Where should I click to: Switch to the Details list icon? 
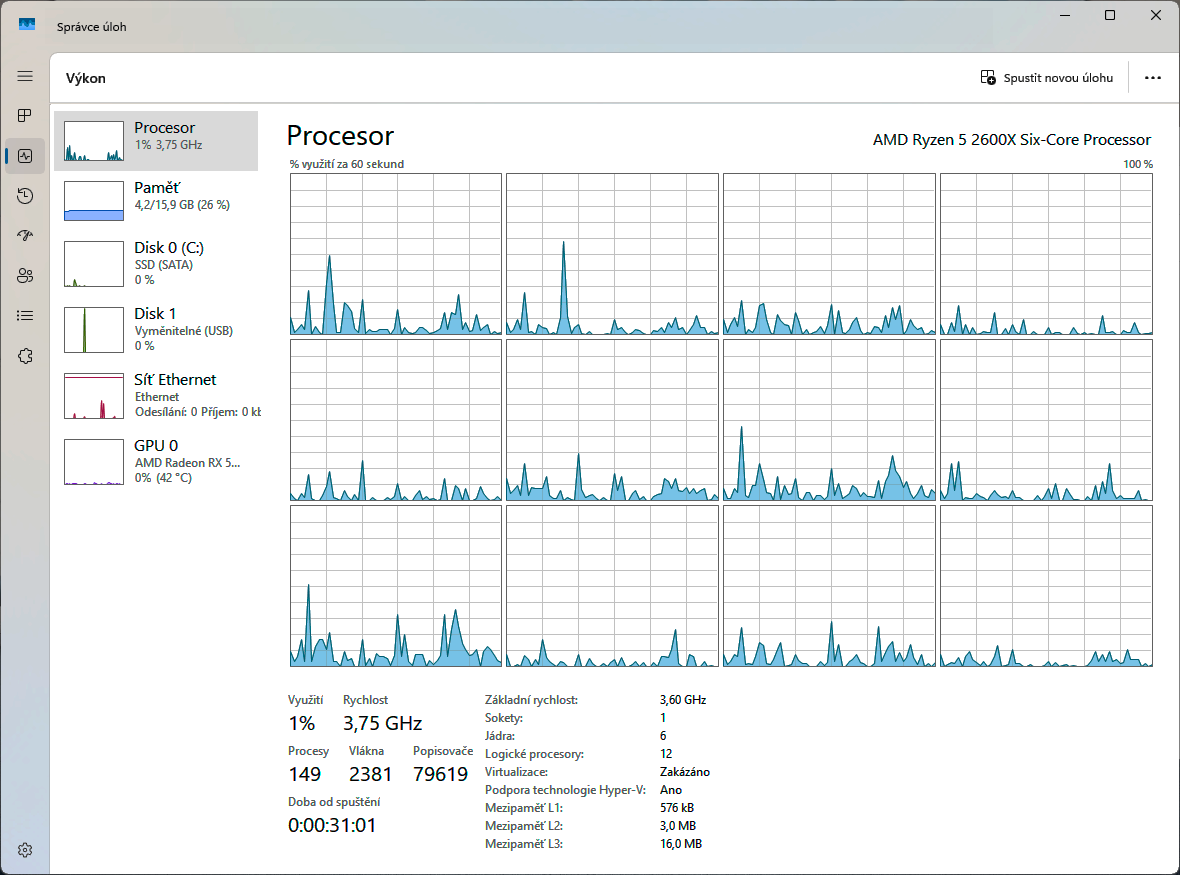(x=25, y=316)
